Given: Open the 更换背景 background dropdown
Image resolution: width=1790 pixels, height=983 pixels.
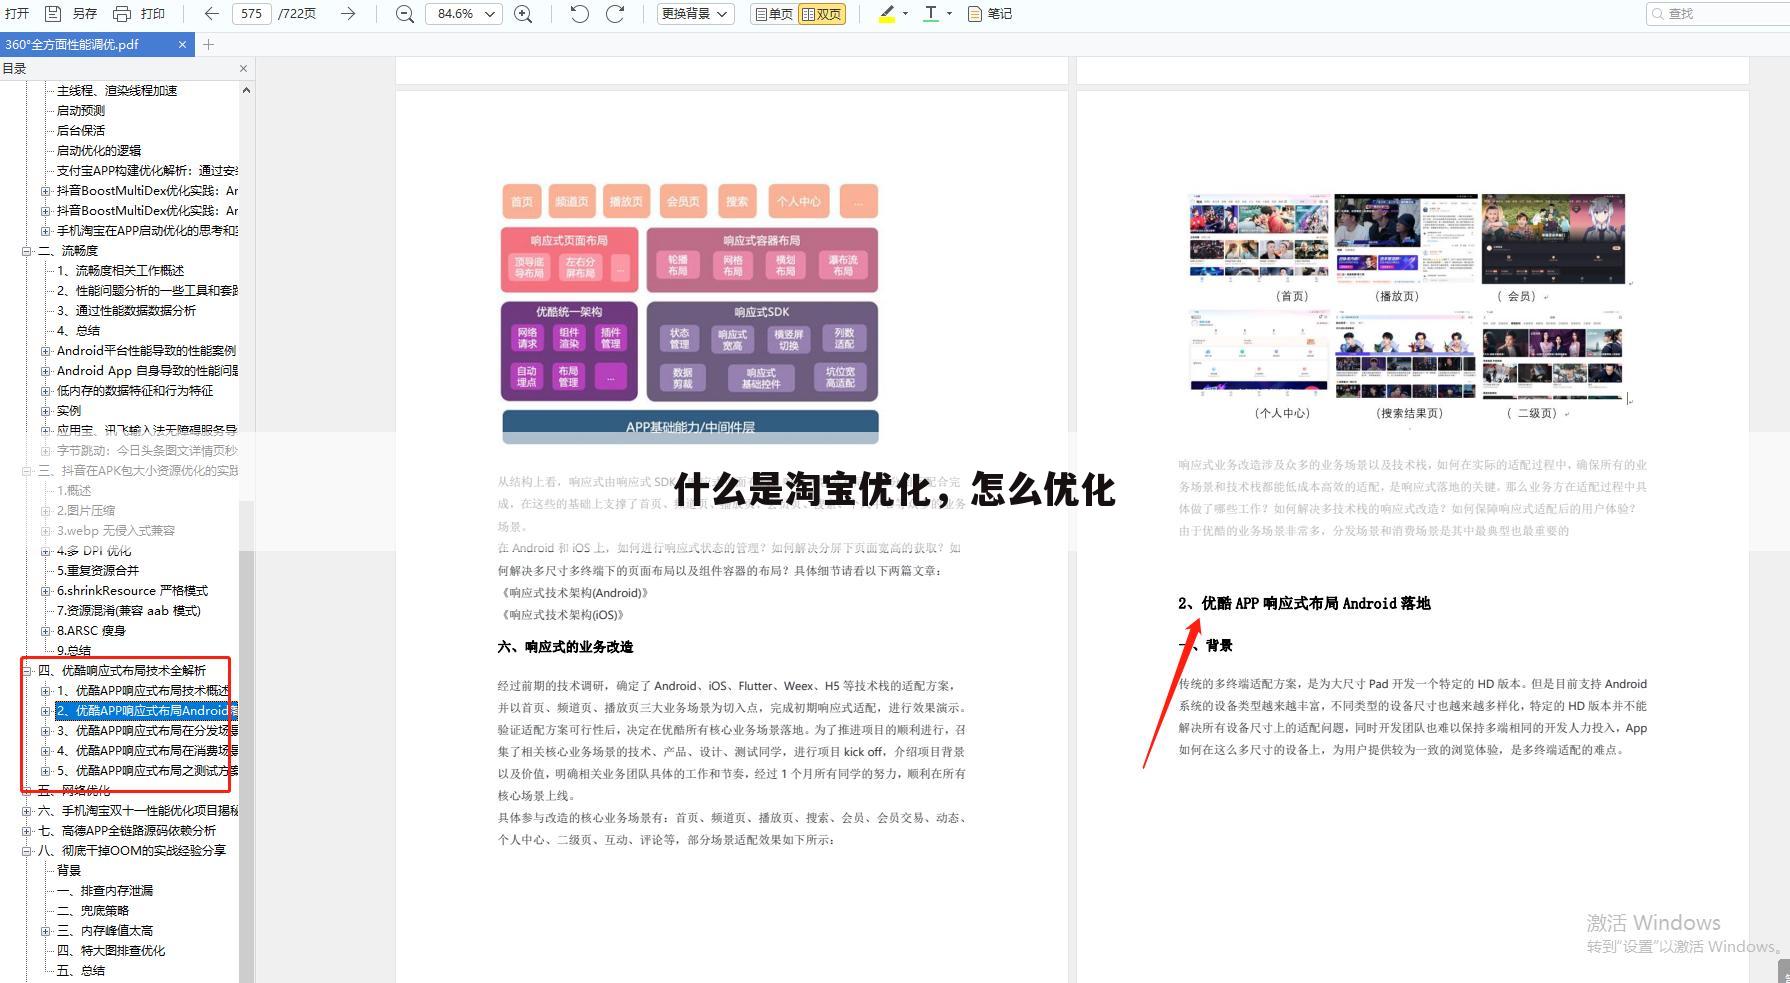Looking at the screenshot, I should [x=693, y=14].
